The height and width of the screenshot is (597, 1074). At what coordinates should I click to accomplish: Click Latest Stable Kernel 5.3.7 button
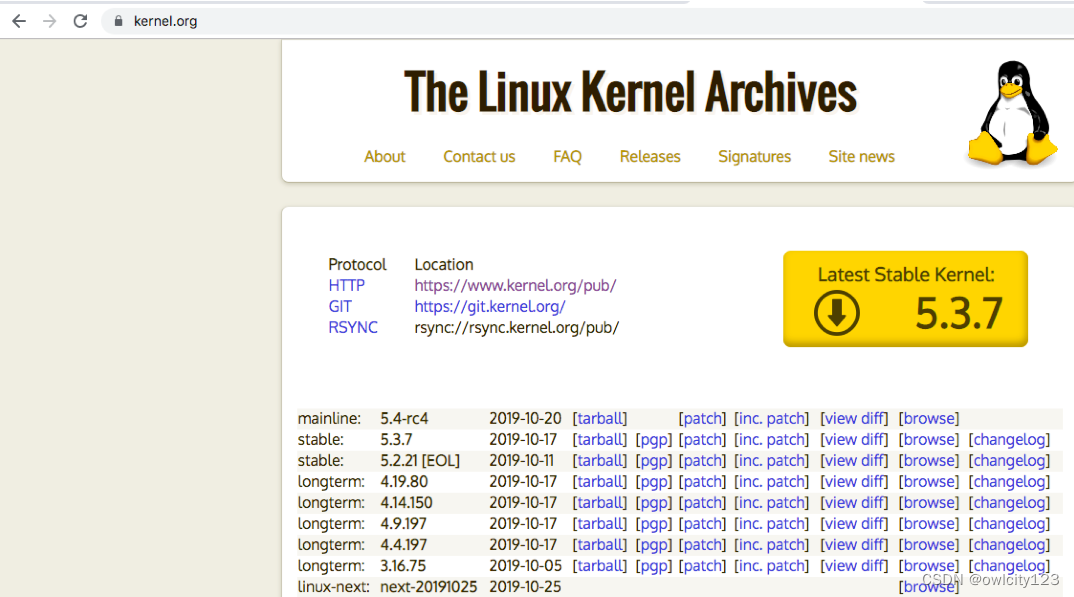(x=905, y=299)
